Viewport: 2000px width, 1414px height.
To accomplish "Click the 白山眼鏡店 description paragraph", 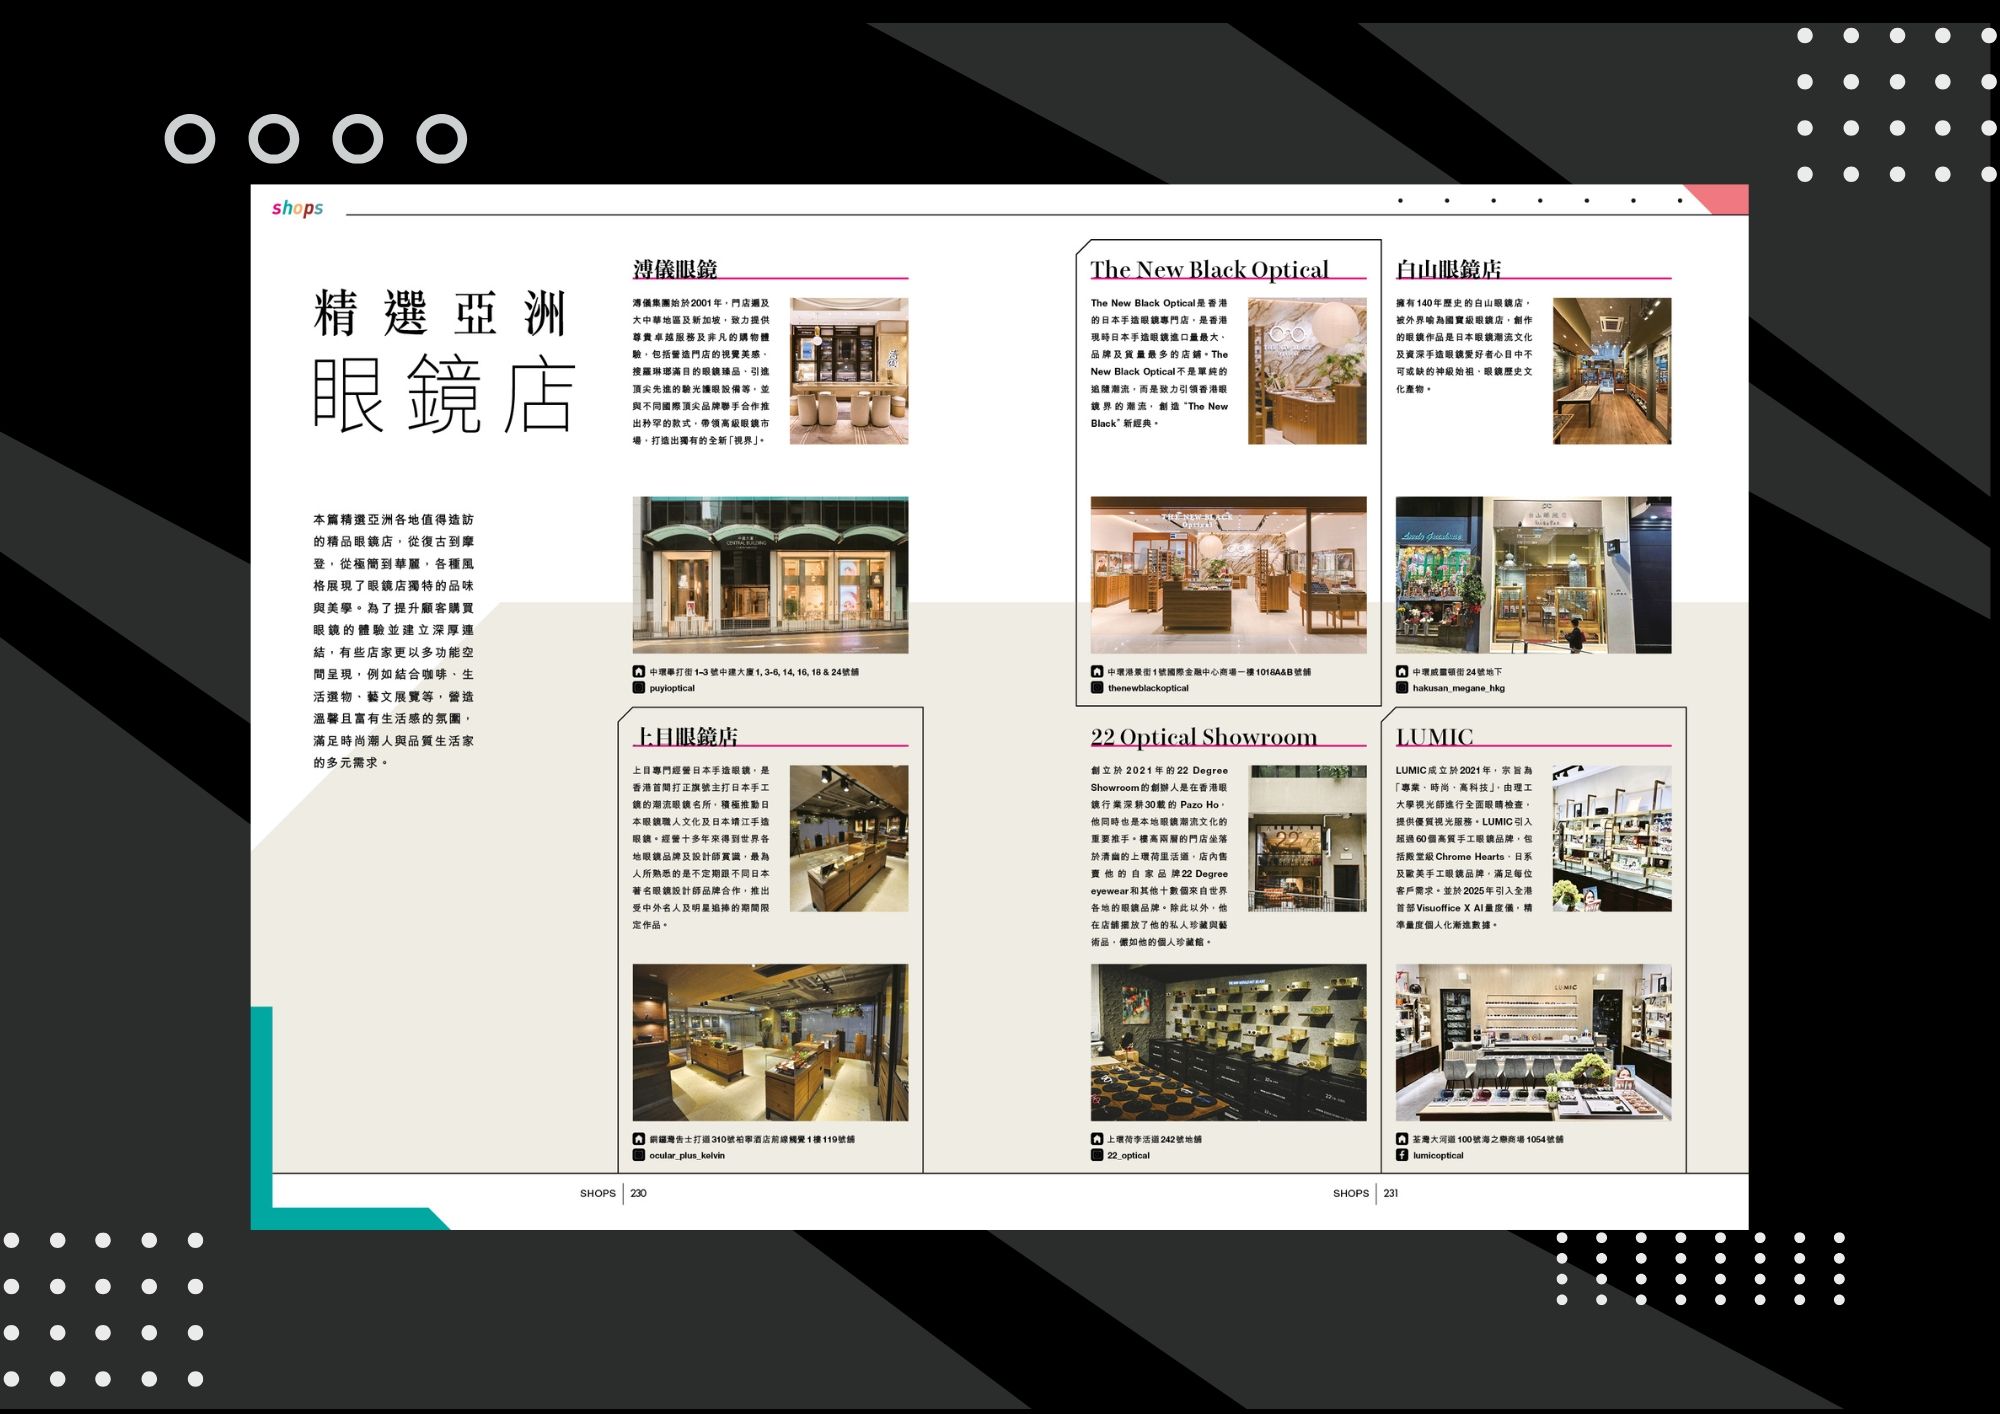I will pos(1464,345).
